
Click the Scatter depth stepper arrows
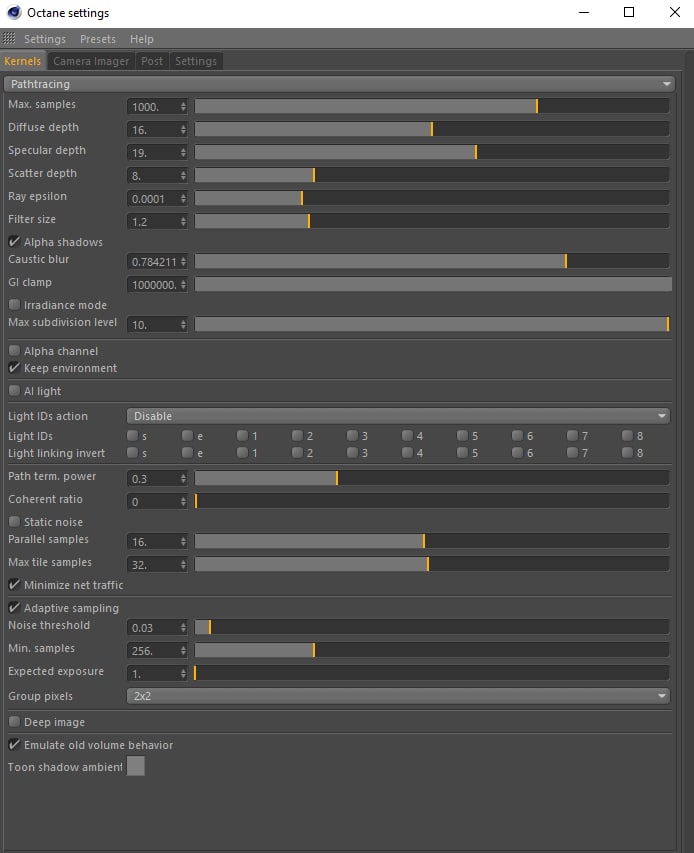click(183, 175)
